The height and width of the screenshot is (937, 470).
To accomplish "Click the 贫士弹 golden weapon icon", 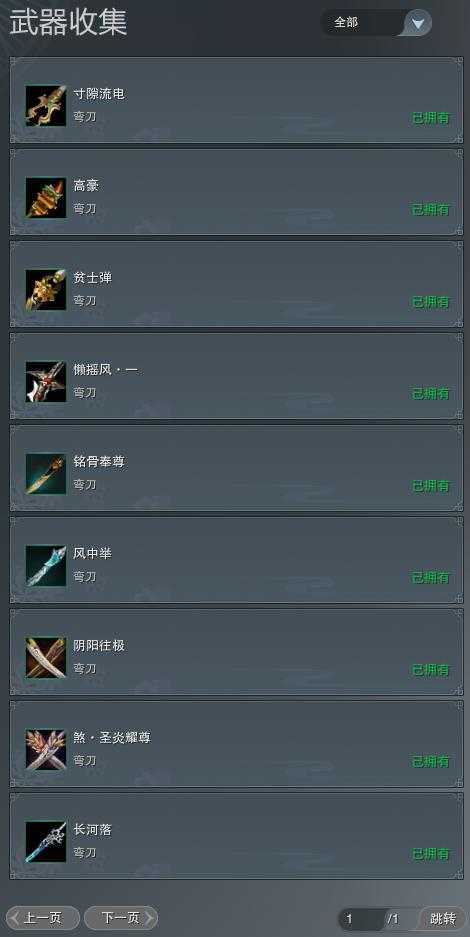I will pyautogui.click(x=46, y=290).
